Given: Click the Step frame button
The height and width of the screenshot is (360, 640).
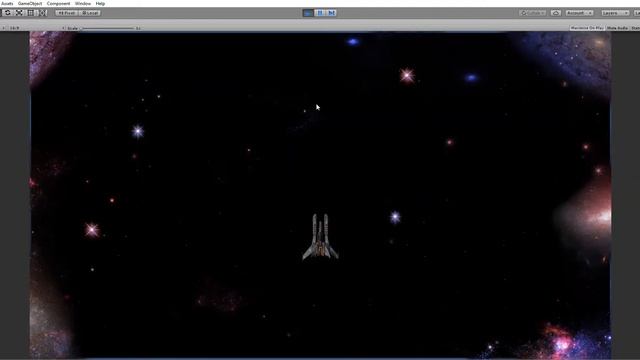Looking at the screenshot, I should [x=331, y=13].
